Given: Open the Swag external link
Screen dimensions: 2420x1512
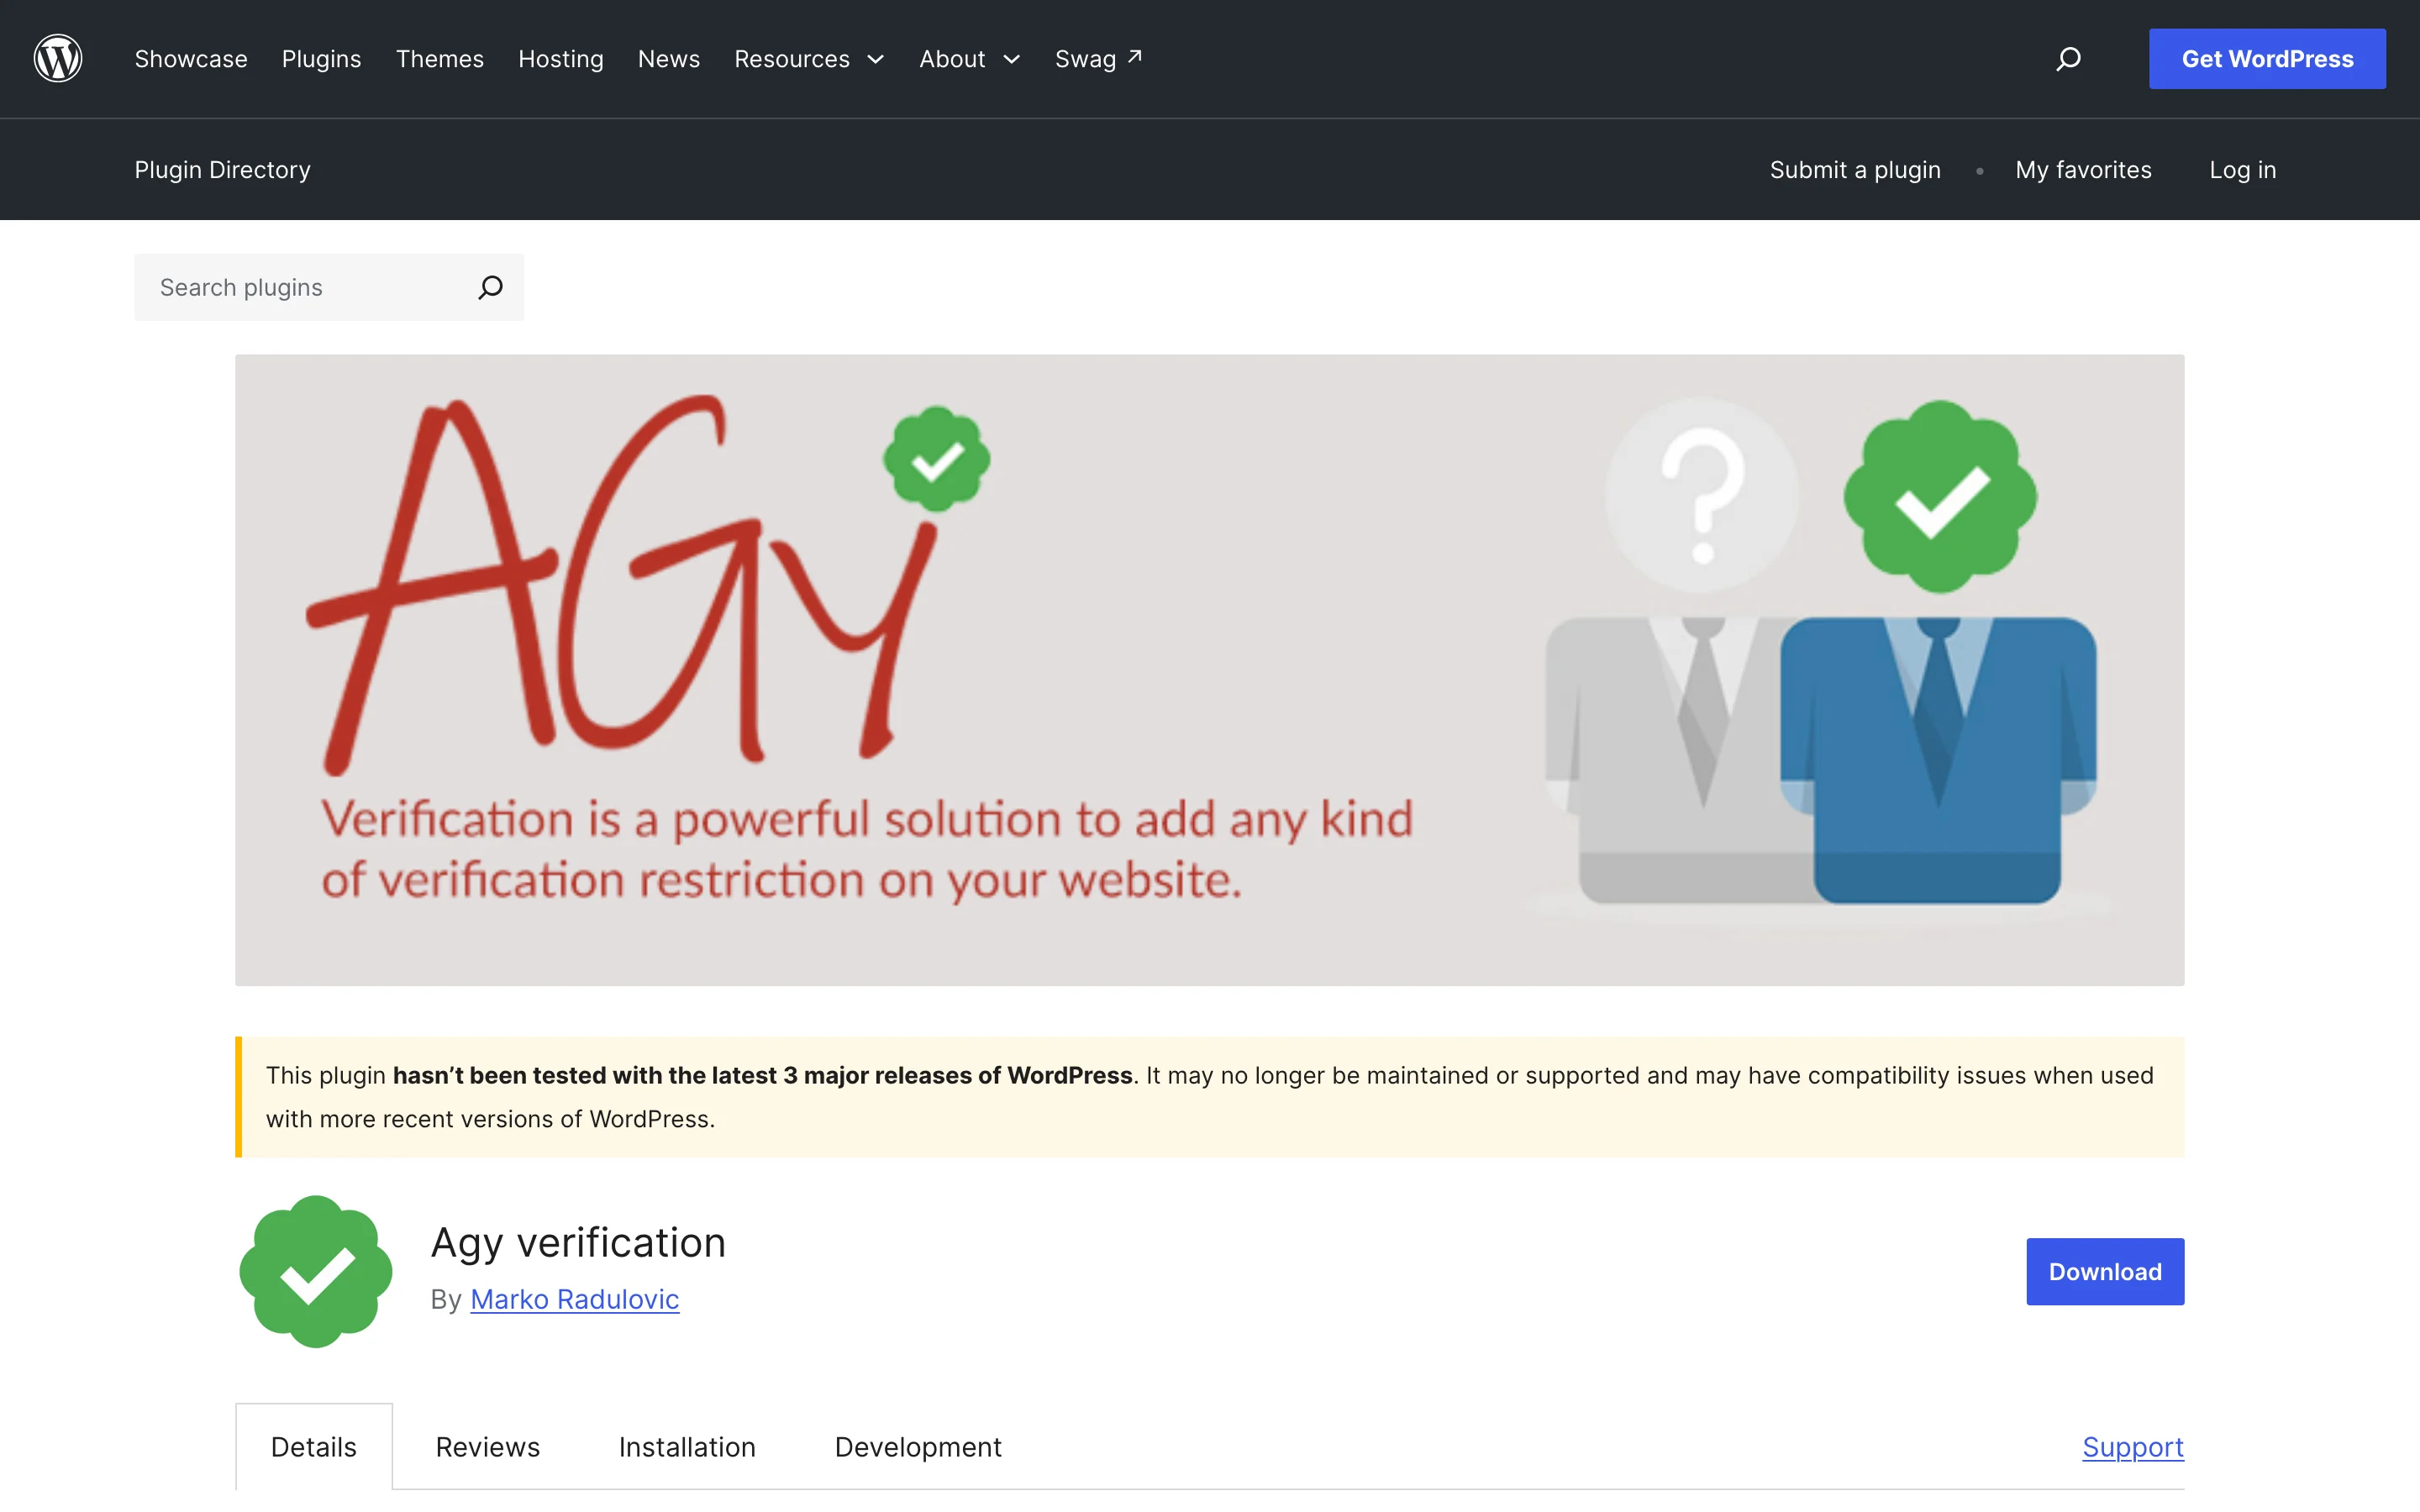Looking at the screenshot, I should (x=1099, y=59).
